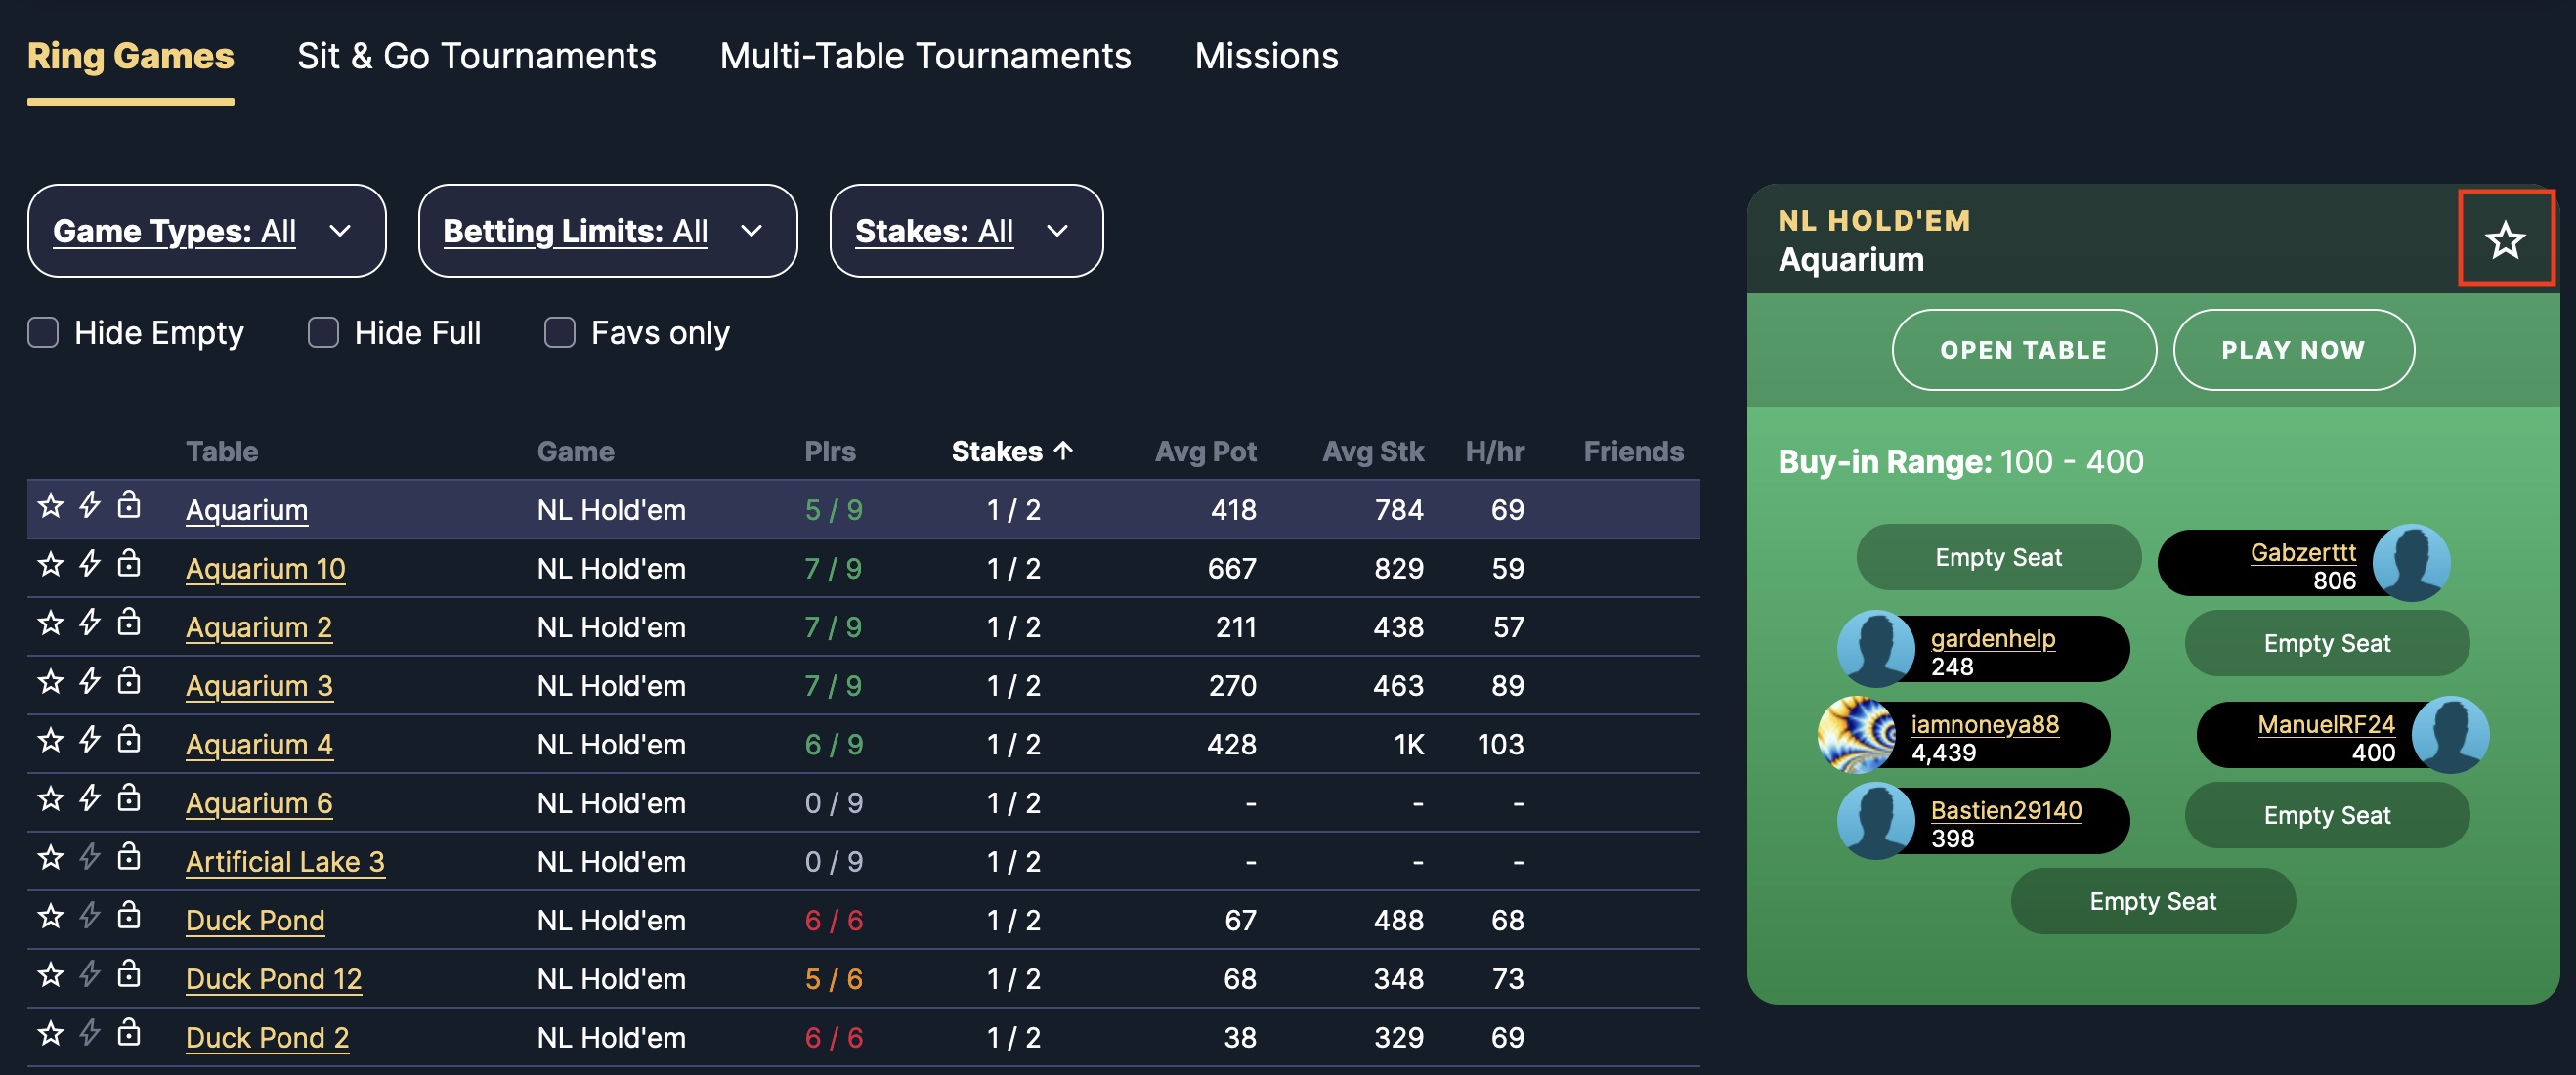Open the Stakes filter dropdown
Image resolution: width=2576 pixels, height=1075 pixels.
pyautogui.click(x=966, y=231)
